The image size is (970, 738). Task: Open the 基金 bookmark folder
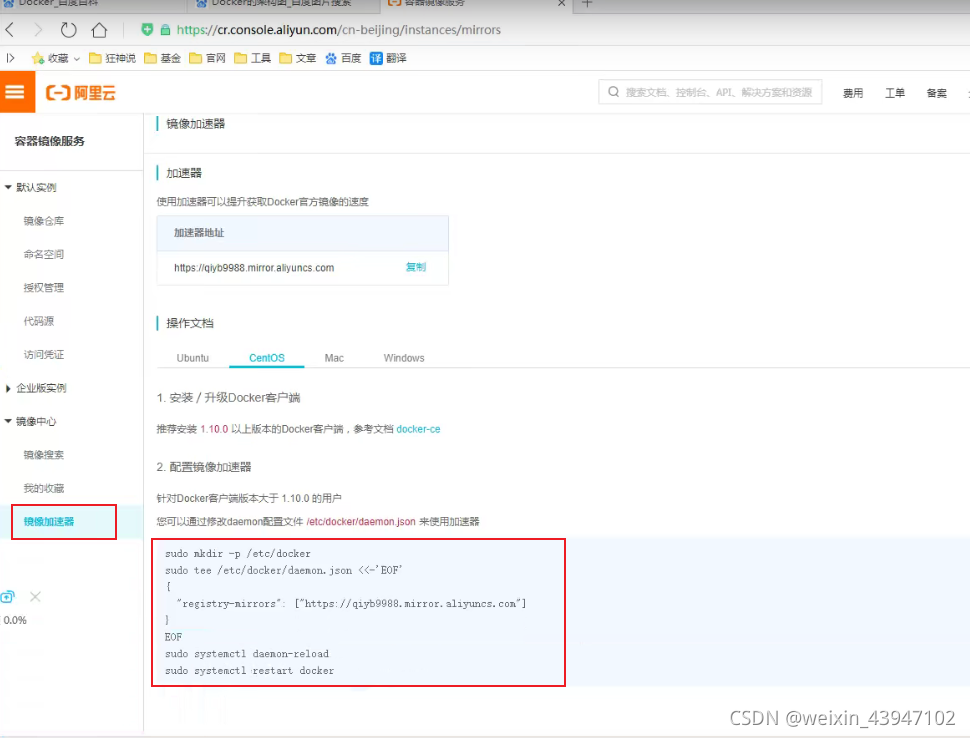pyautogui.click(x=162, y=58)
